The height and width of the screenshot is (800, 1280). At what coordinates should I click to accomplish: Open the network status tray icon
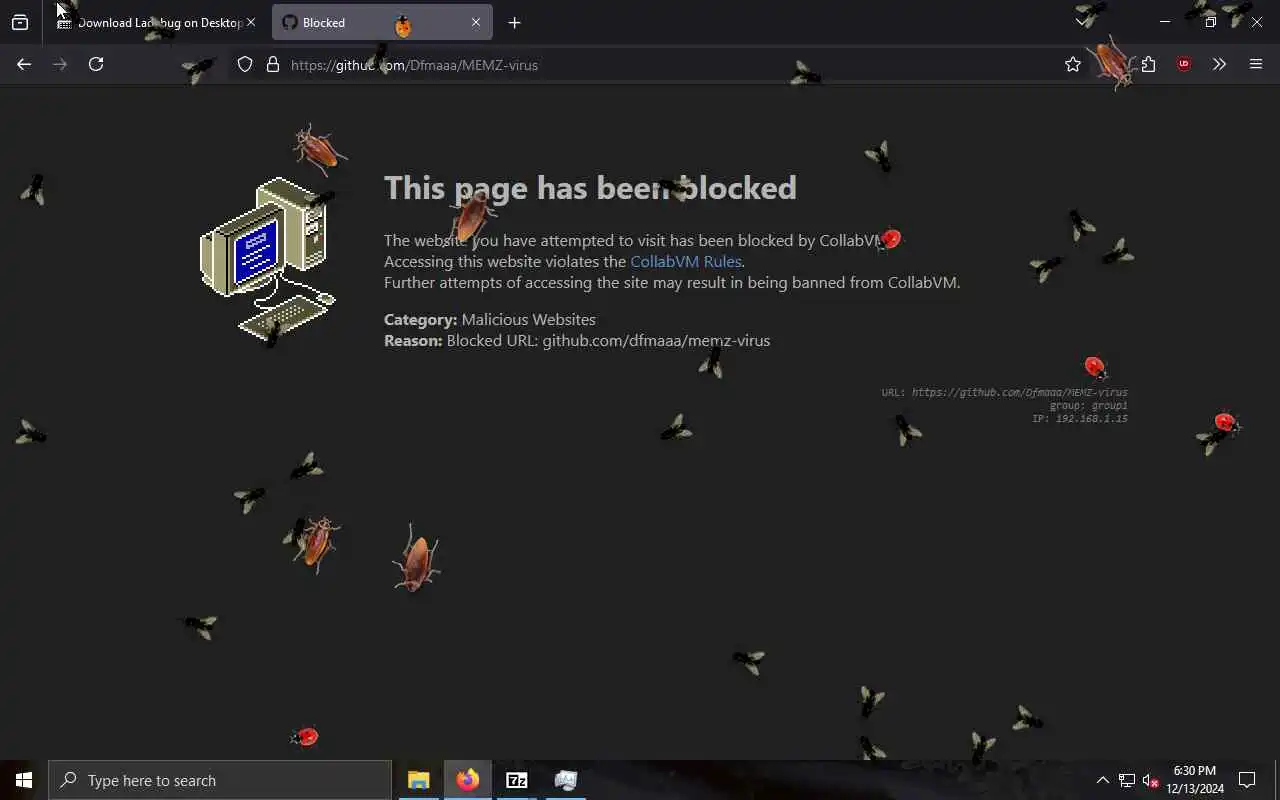(1127, 780)
